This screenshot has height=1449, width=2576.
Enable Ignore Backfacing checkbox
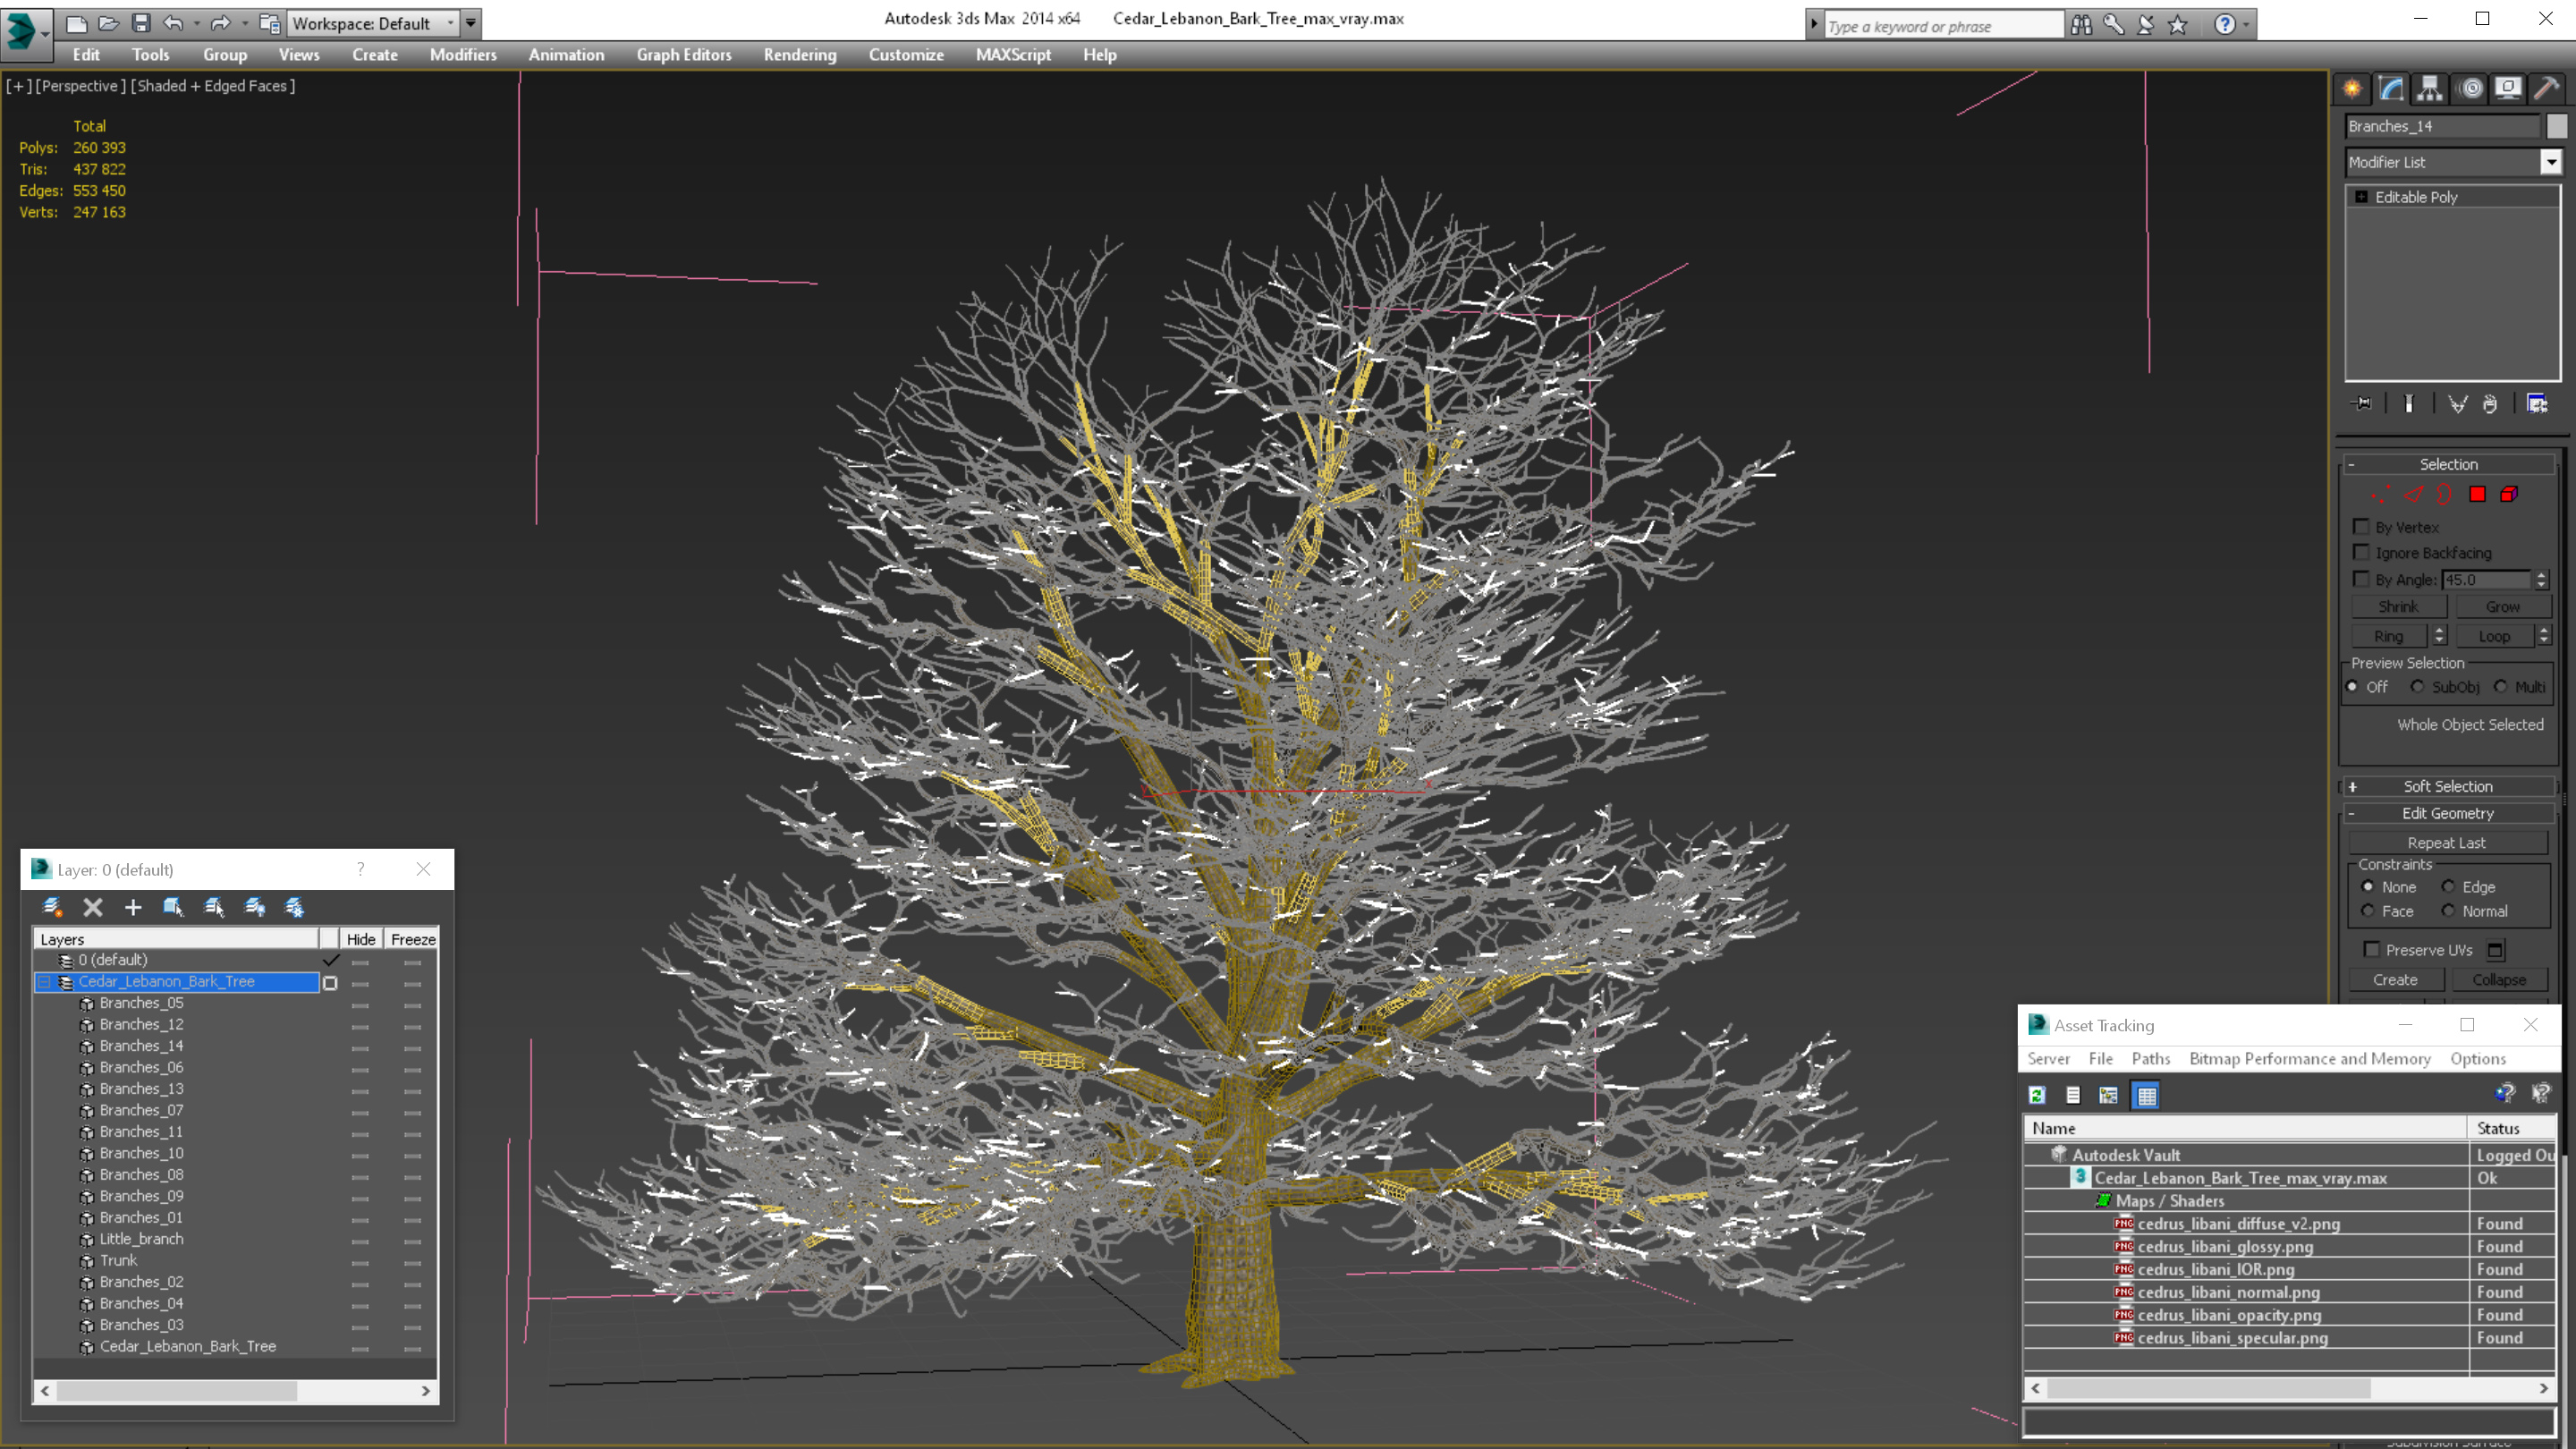tap(2362, 553)
